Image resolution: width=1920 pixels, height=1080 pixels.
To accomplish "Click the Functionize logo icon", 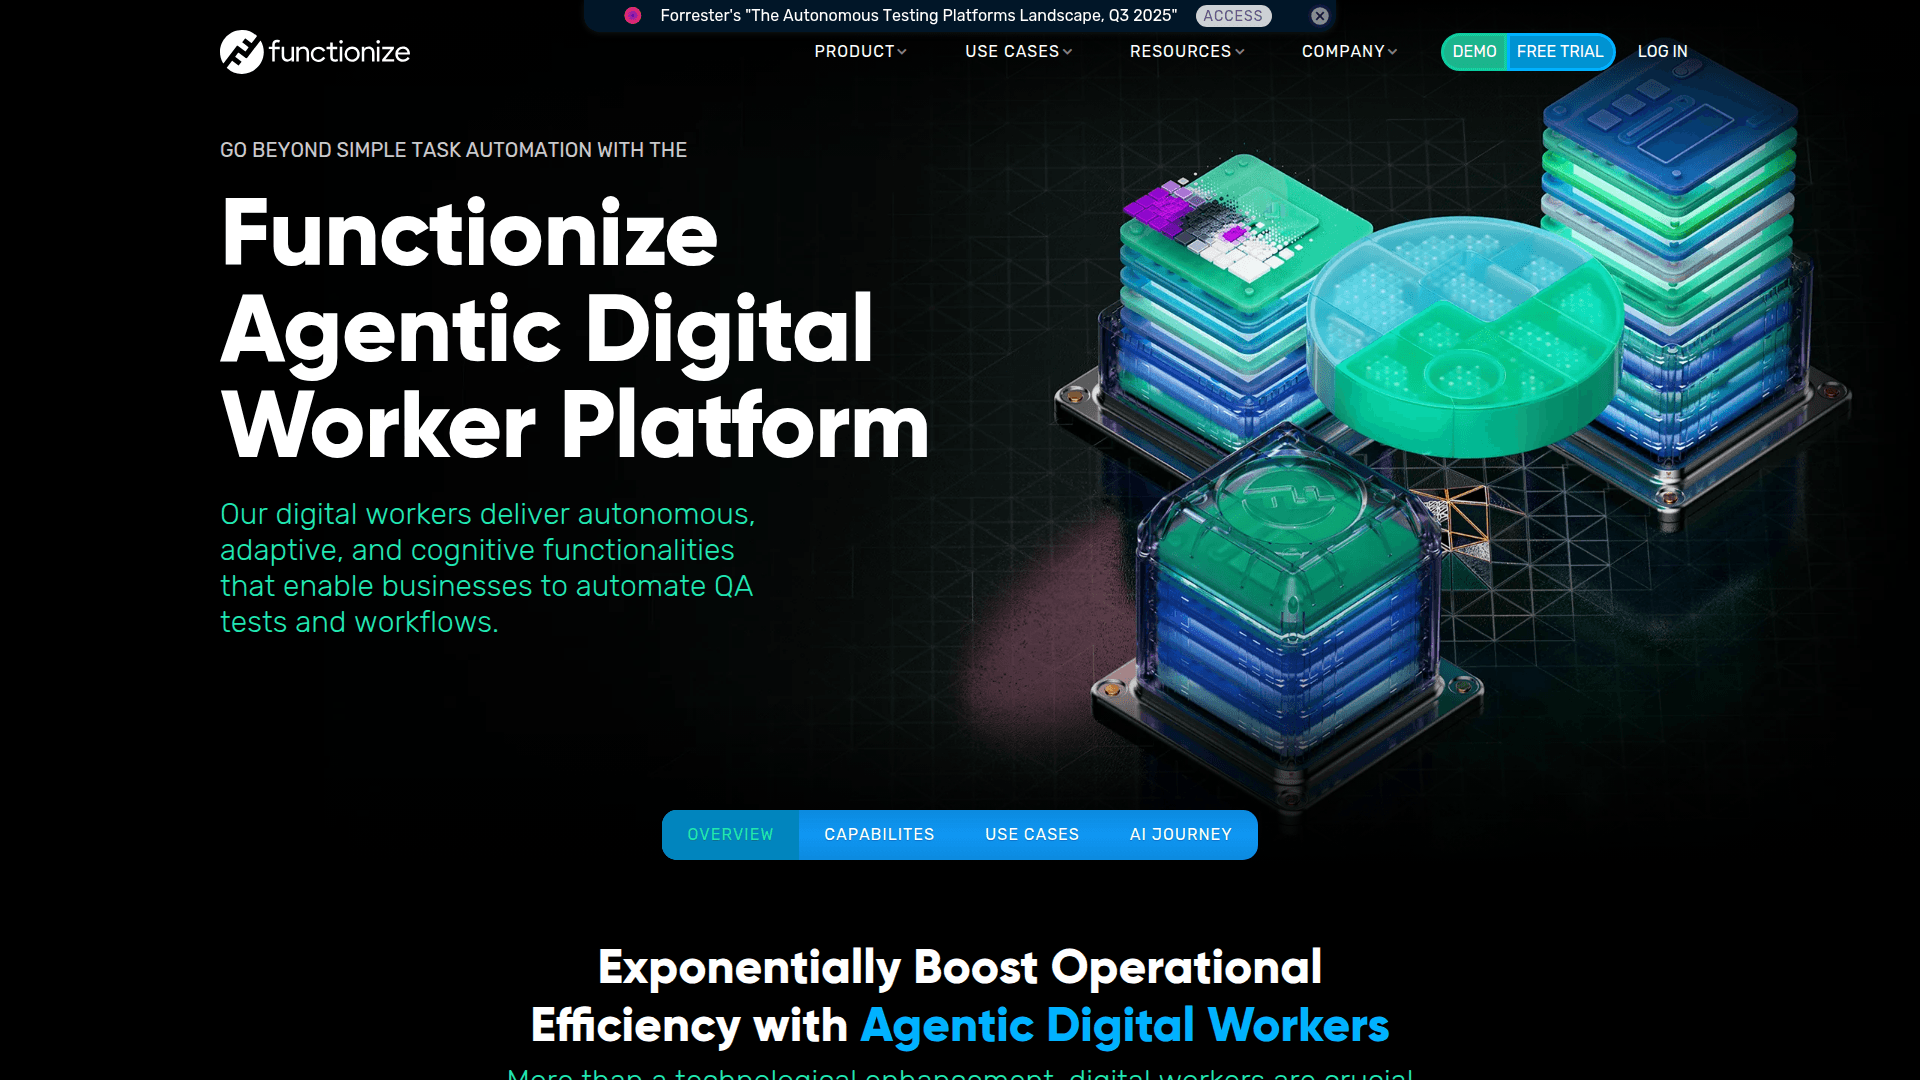I will click(x=241, y=52).
